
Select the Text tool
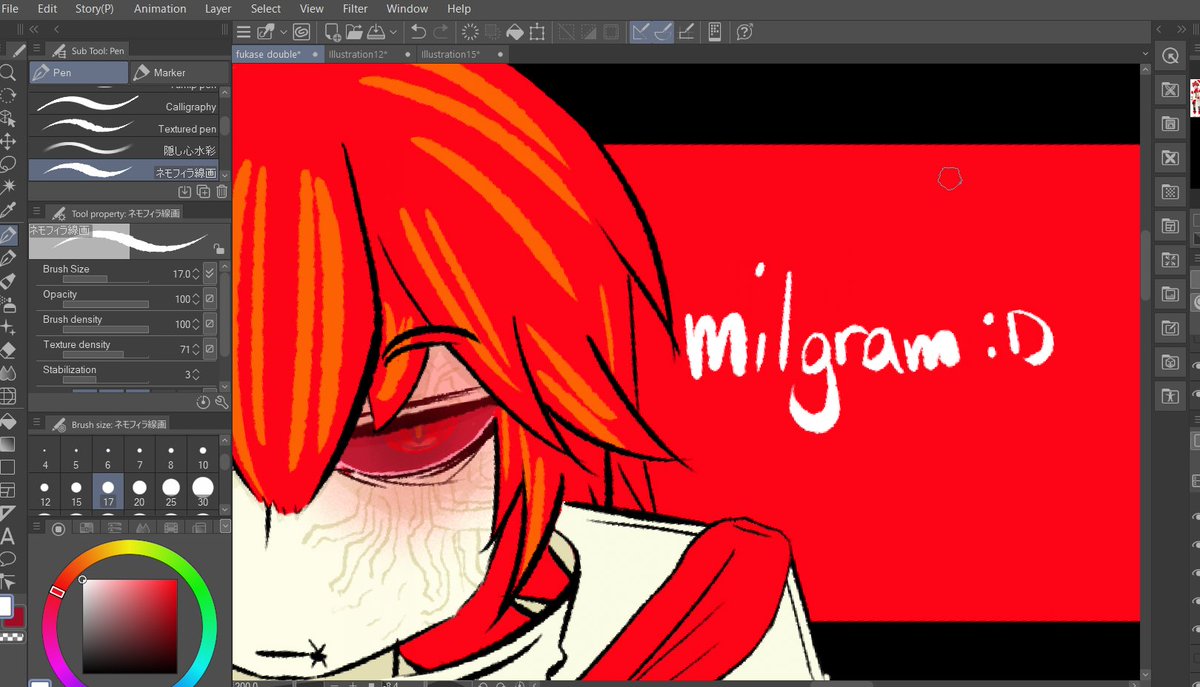[8, 537]
